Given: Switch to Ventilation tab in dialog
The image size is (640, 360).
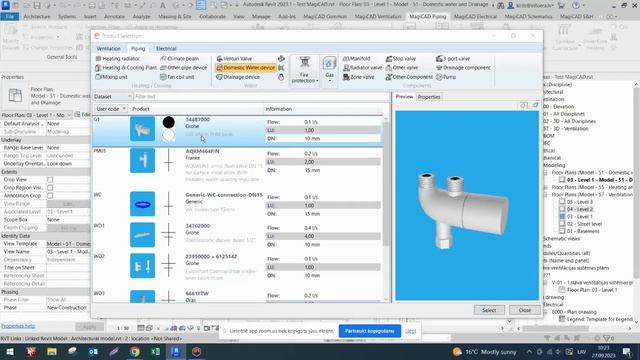Looking at the screenshot, I should pyautogui.click(x=108, y=49).
